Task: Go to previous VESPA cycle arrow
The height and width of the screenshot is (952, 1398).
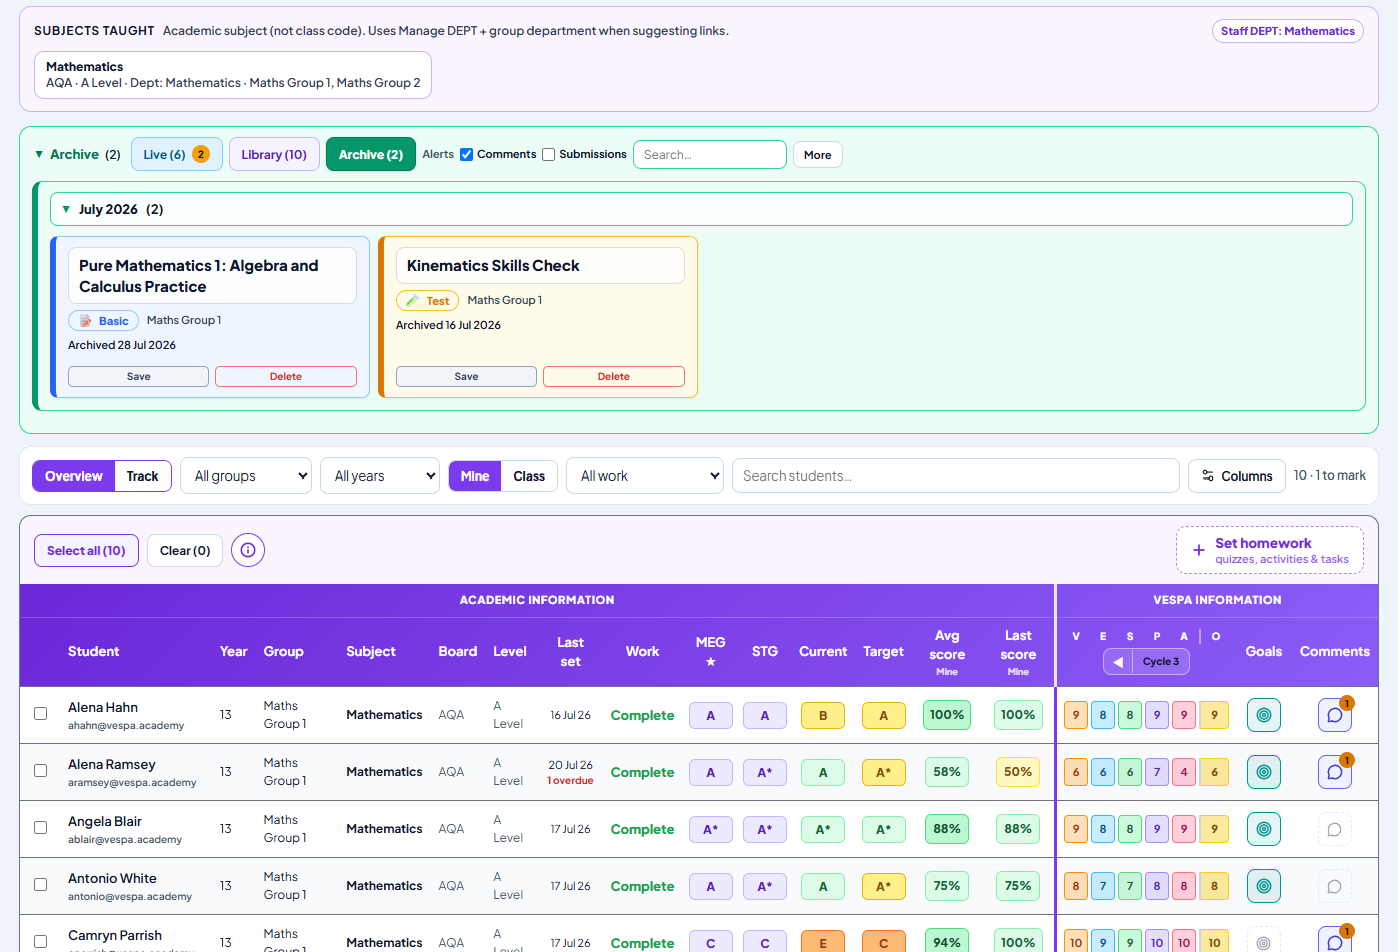Action: pos(1118,662)
